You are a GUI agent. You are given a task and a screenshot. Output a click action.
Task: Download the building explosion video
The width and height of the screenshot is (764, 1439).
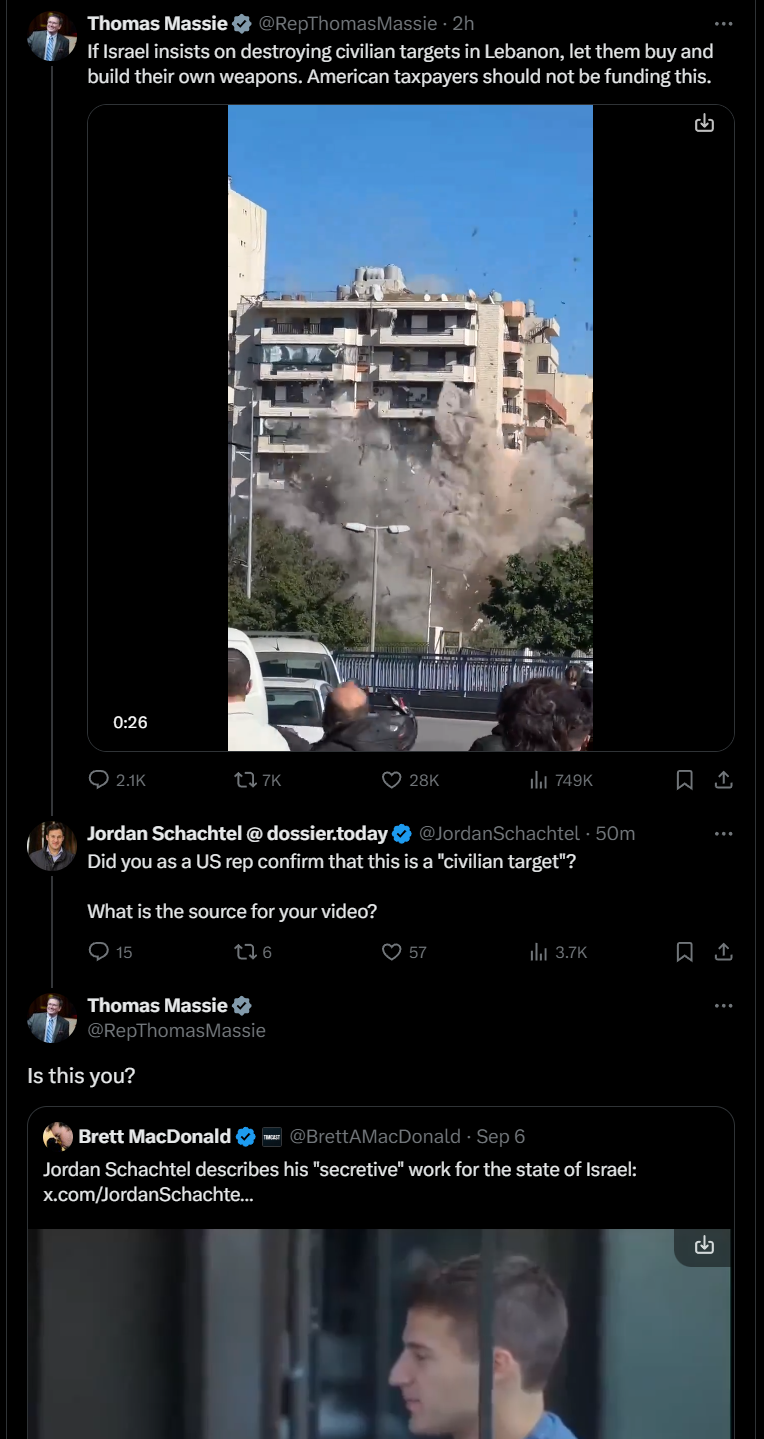click(705, 123)
